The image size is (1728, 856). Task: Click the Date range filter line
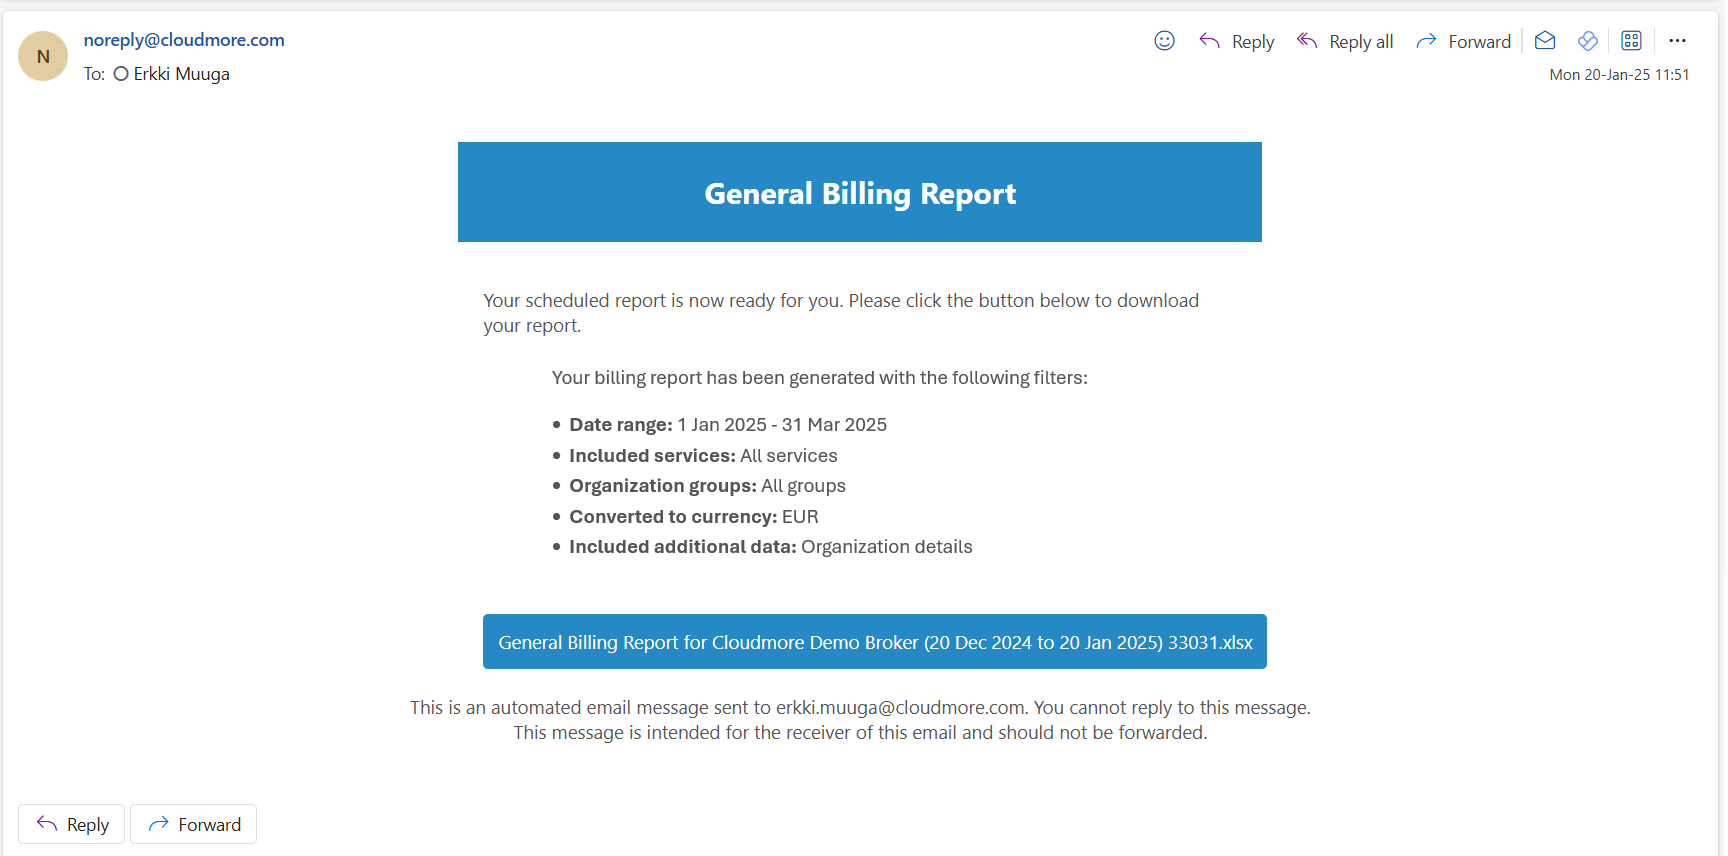(728, 425)
